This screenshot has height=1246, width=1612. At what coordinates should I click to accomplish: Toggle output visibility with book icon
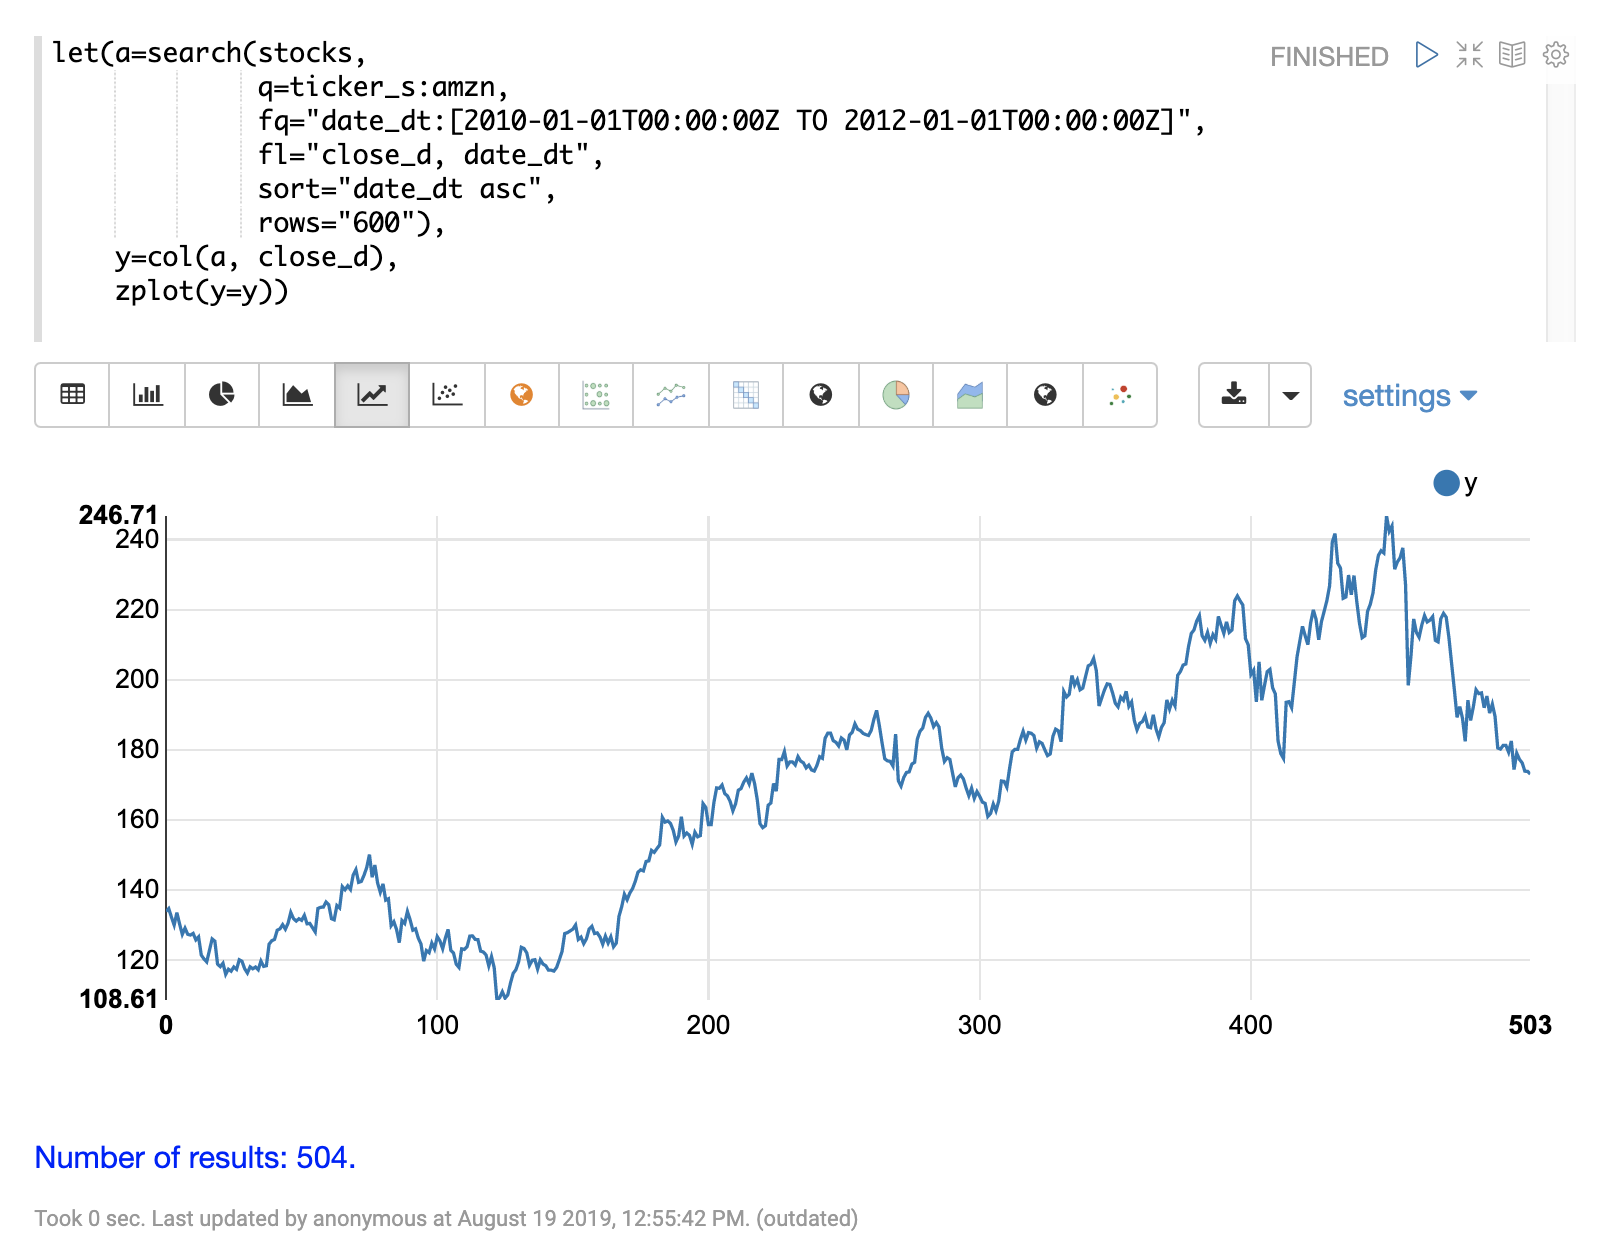(1512, 55)
